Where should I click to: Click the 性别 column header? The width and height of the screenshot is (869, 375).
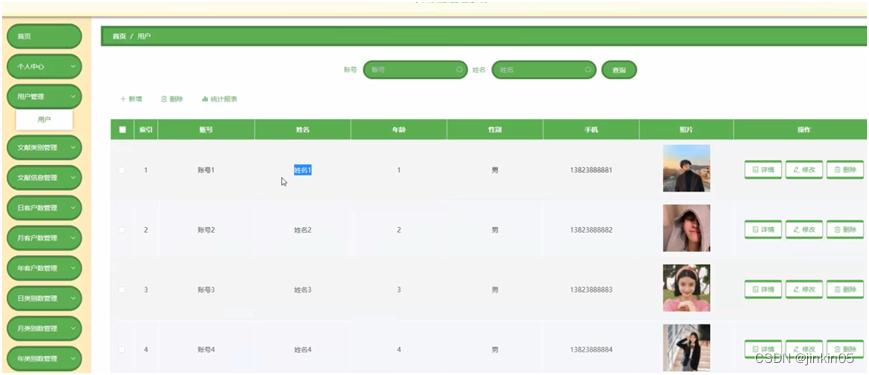[x=495, y=130]
